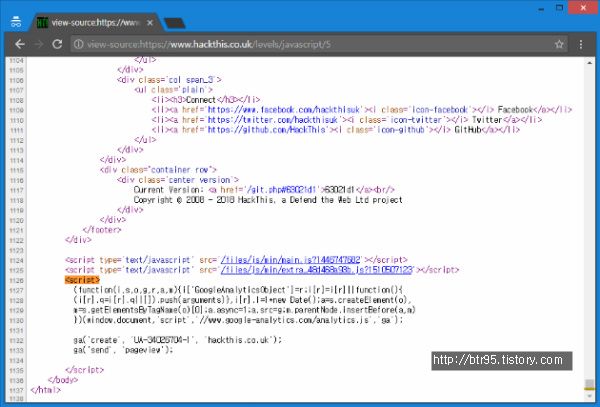Screen dimensions: 600x407
Task: Bookmark this page with star icon
Action: 559,44
